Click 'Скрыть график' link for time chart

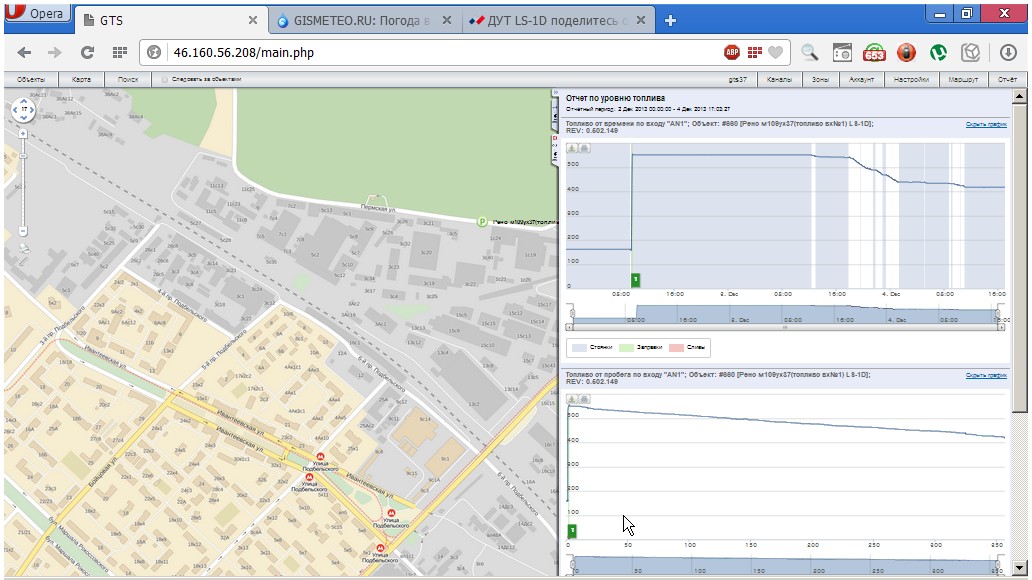(985, 125)
